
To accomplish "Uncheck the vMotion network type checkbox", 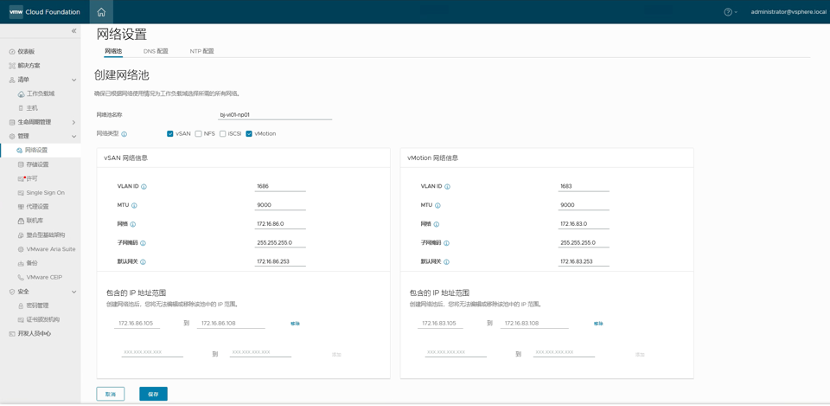I will point(249,134).
